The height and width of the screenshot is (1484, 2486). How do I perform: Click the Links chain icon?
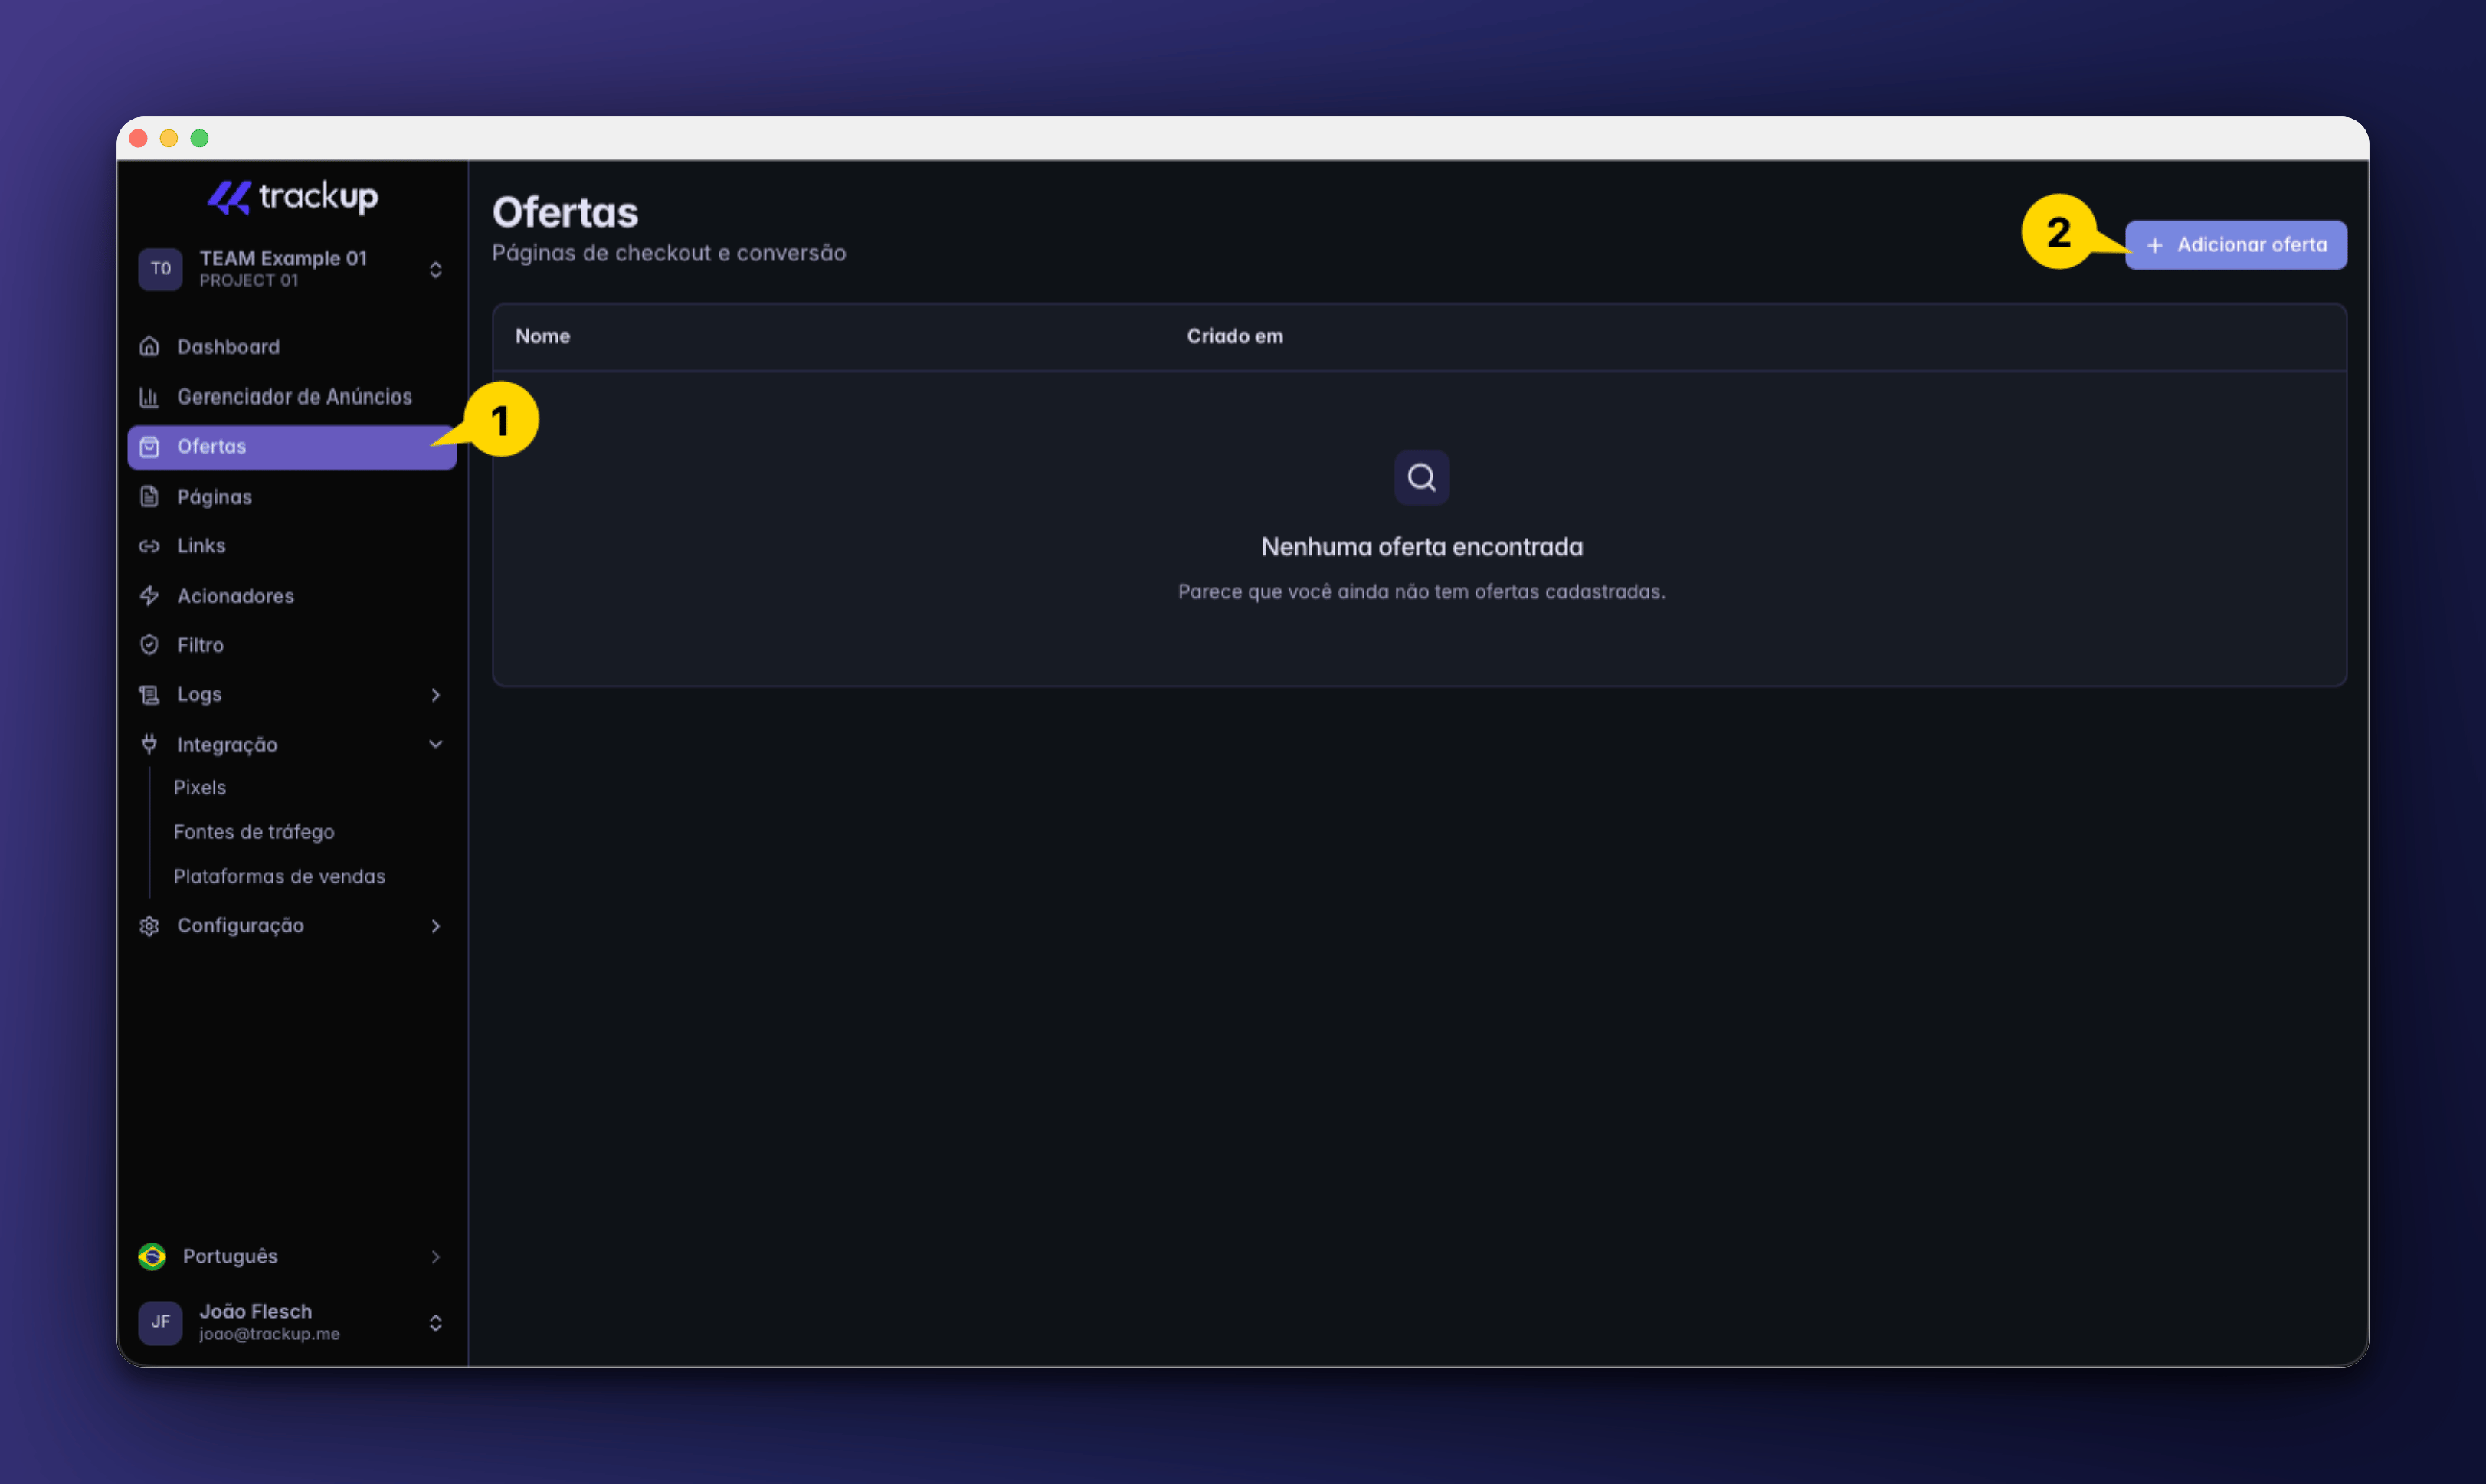pyautogui.click(x=149, y=546)
